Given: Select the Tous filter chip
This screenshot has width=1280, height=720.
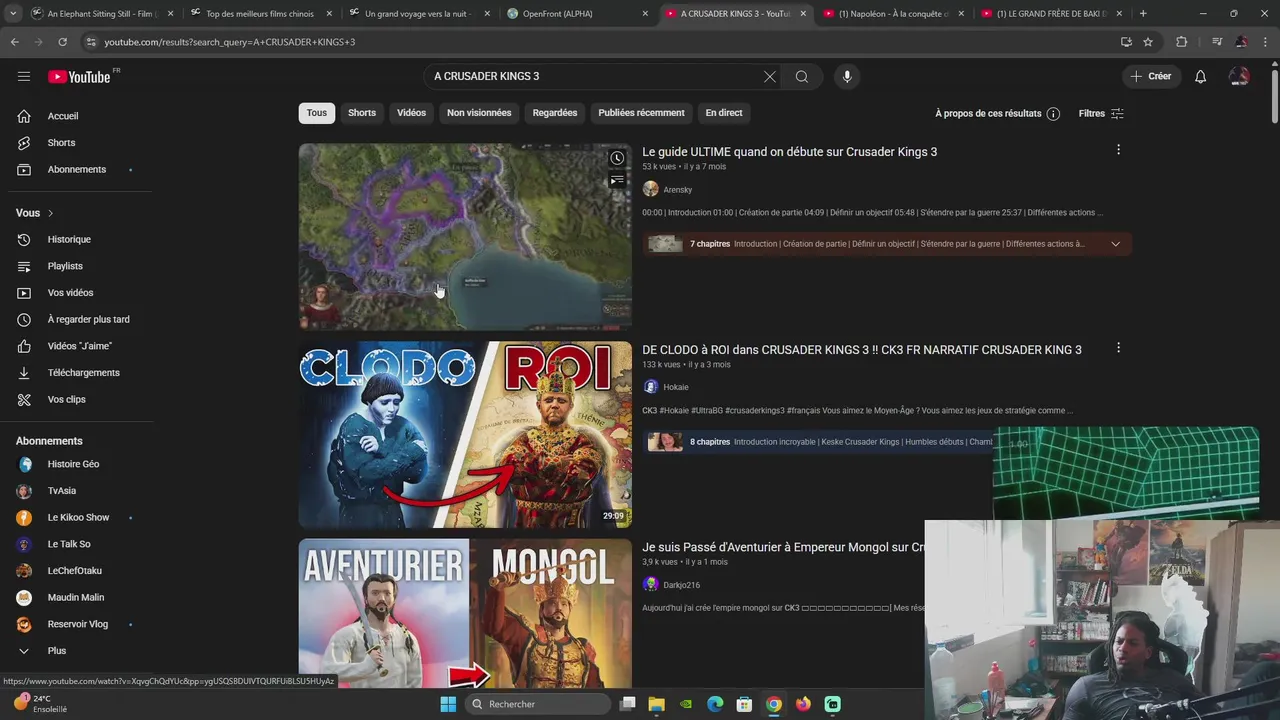Looking at the screenshot, I should pyautogui.click(x=317, y=113).
